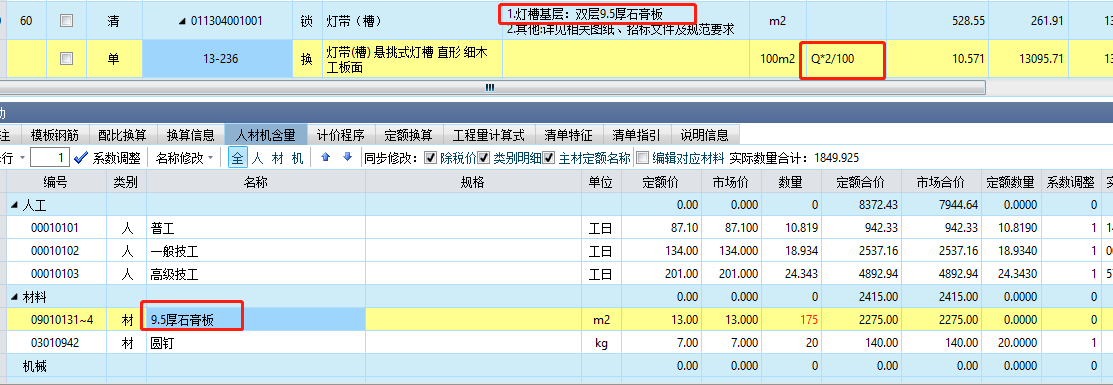1113x385 pixels.
Task: Click the 13-236 code cell
Action: click(x=218, y=59)
